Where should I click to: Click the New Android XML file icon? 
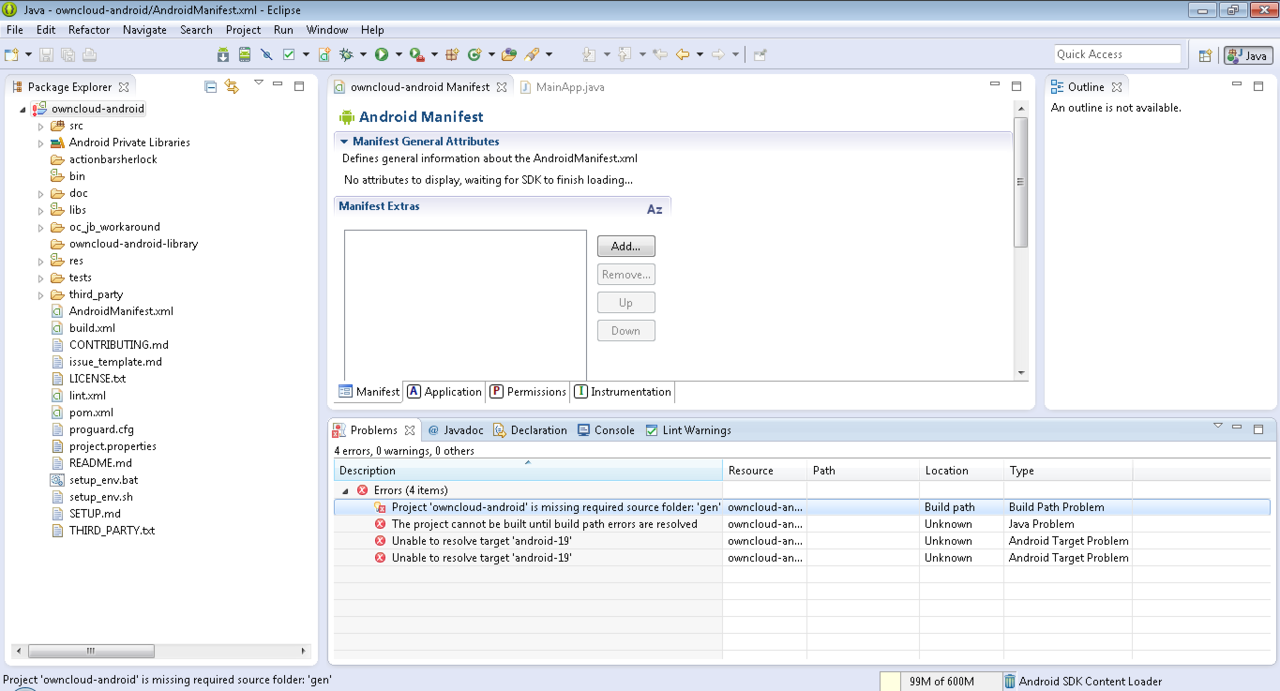tap(324, 54)
